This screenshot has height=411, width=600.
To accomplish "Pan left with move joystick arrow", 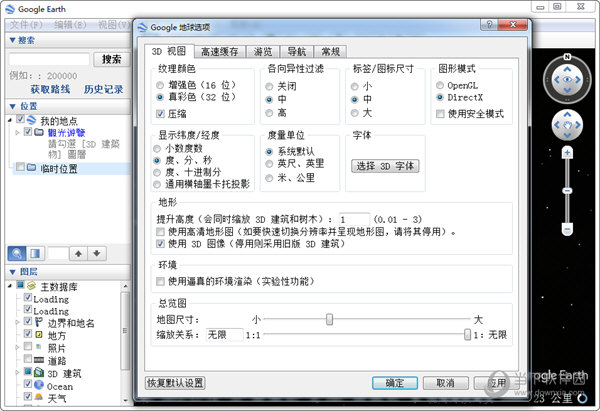I will 557,125.
